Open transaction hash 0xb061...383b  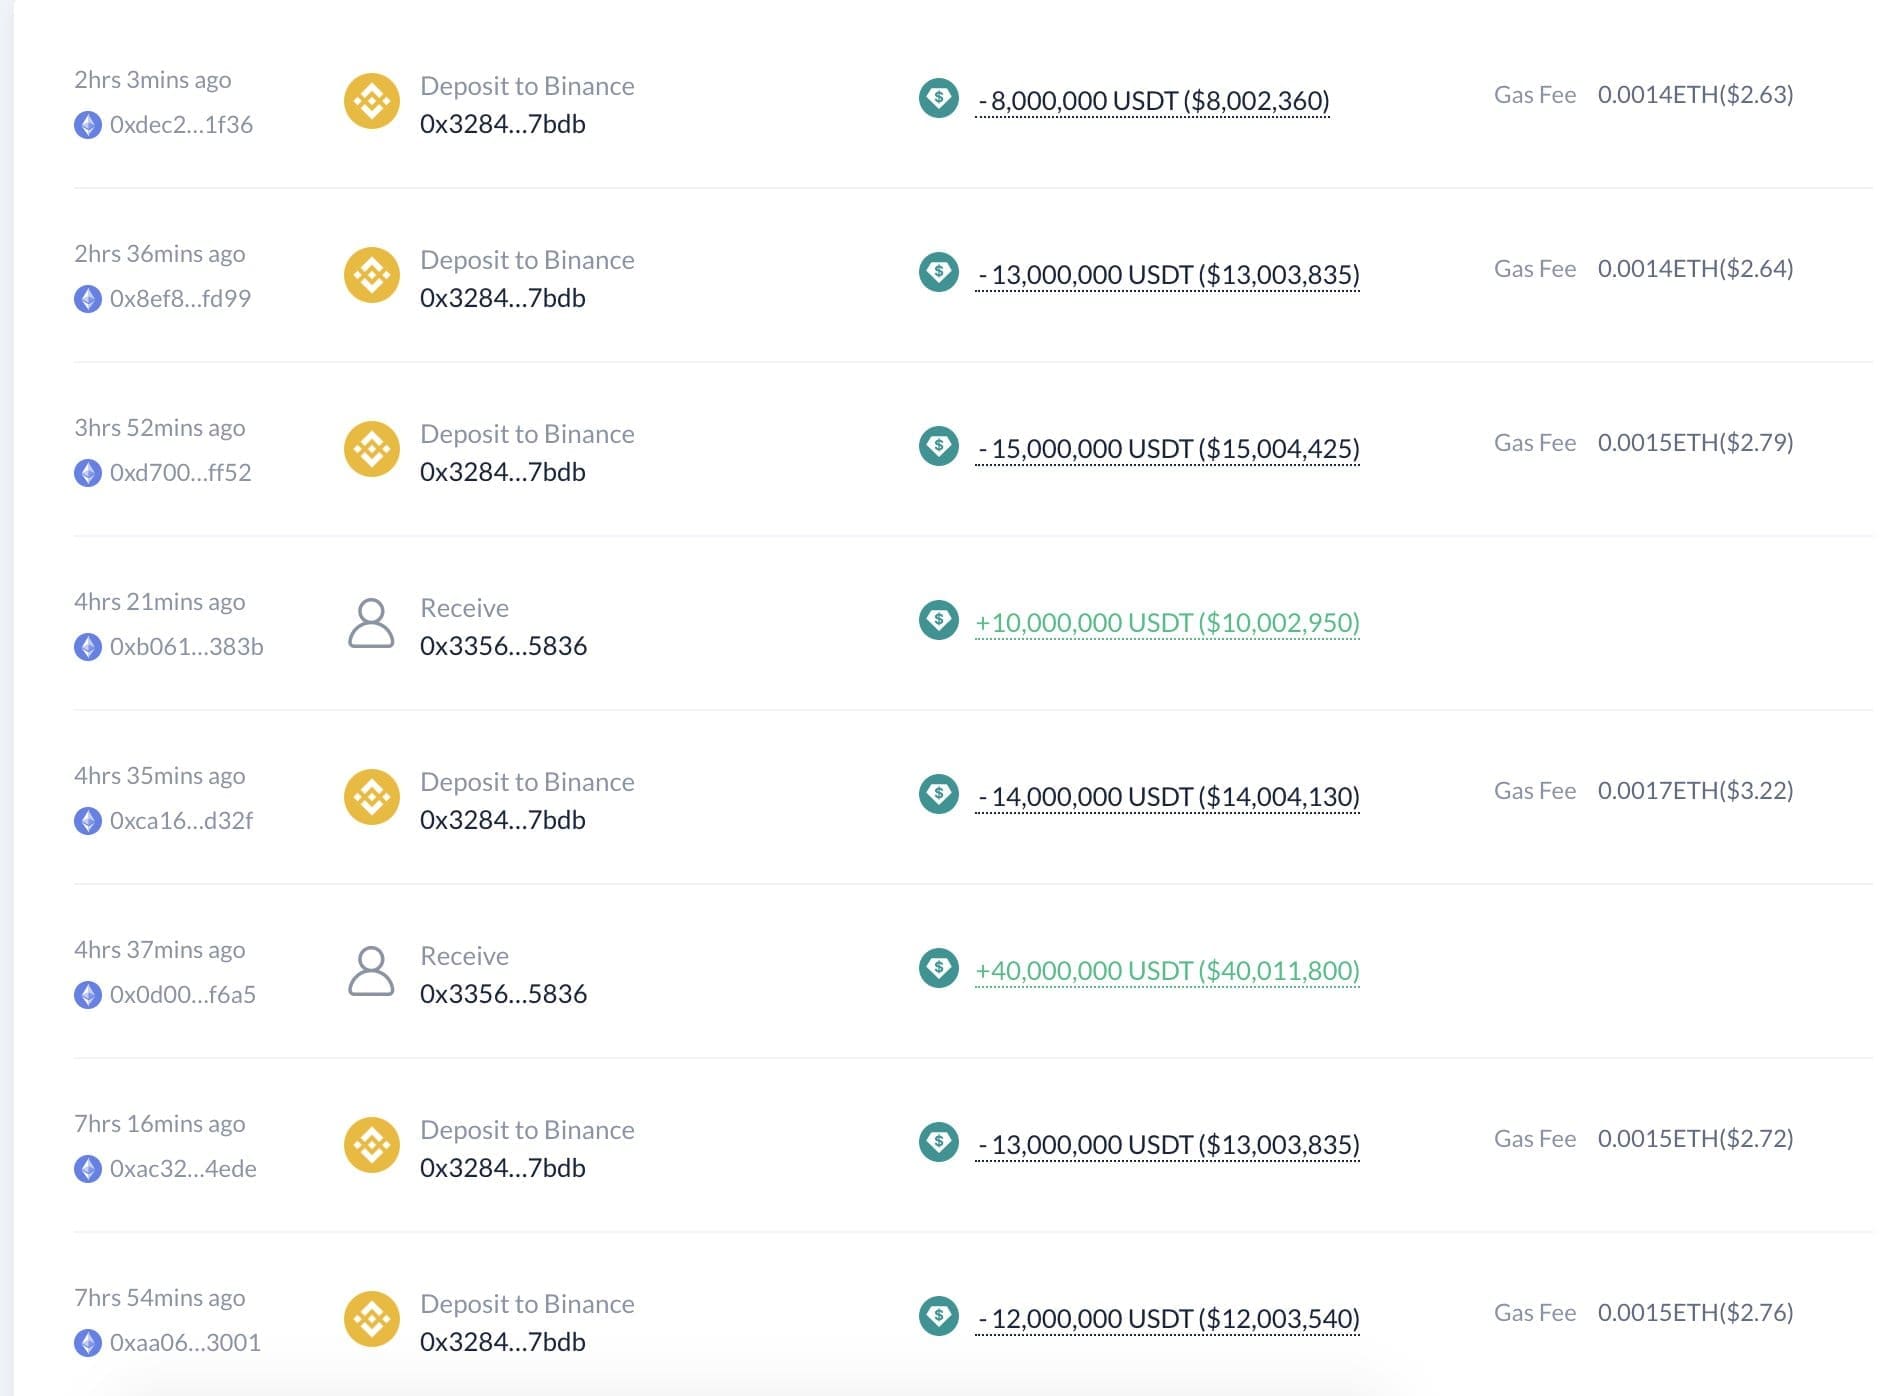tap(187, 647)
